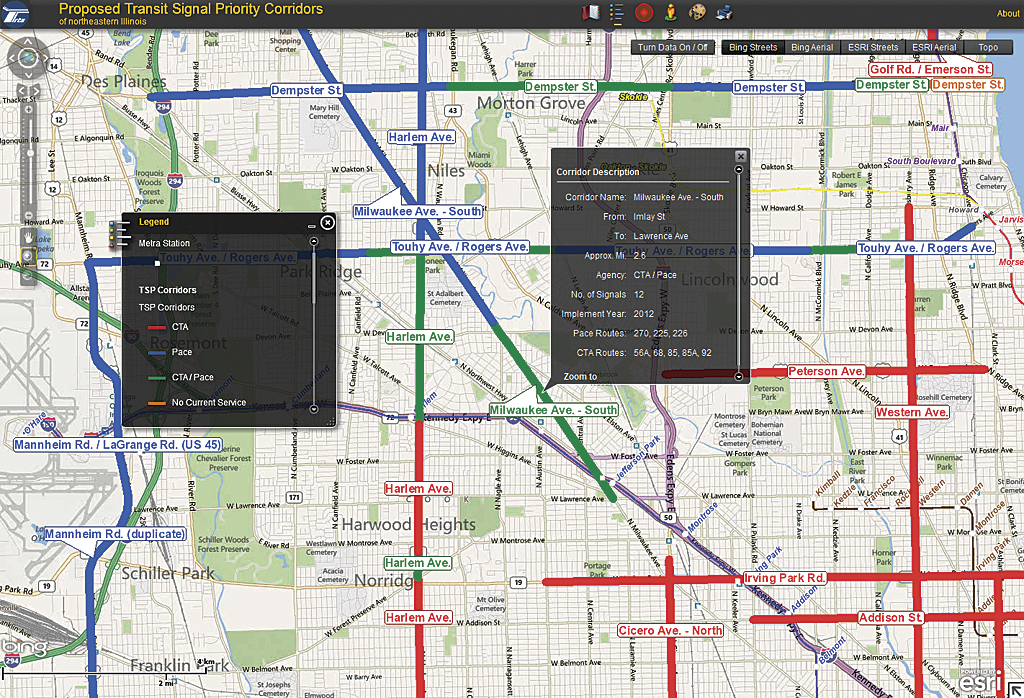Click the Dempster St. label near Des Plaines
The height and width of the screenshot is (698, 1024).
306,90
